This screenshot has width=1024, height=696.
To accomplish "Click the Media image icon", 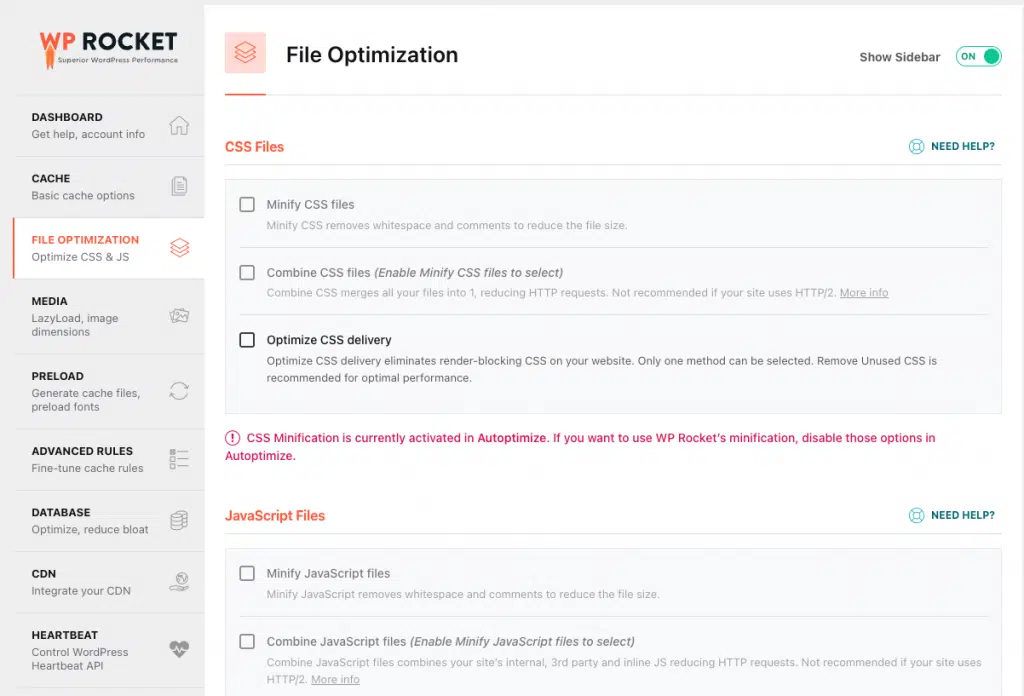I will [179, 316].
